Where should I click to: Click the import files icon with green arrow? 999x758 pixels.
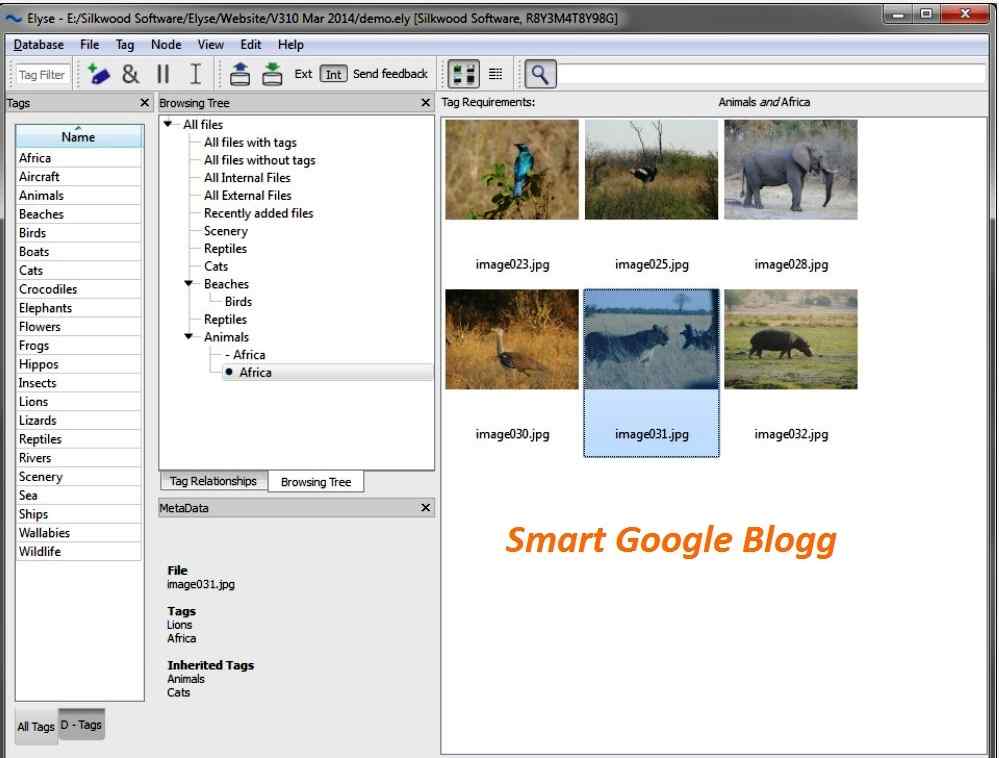coord(271,73)
